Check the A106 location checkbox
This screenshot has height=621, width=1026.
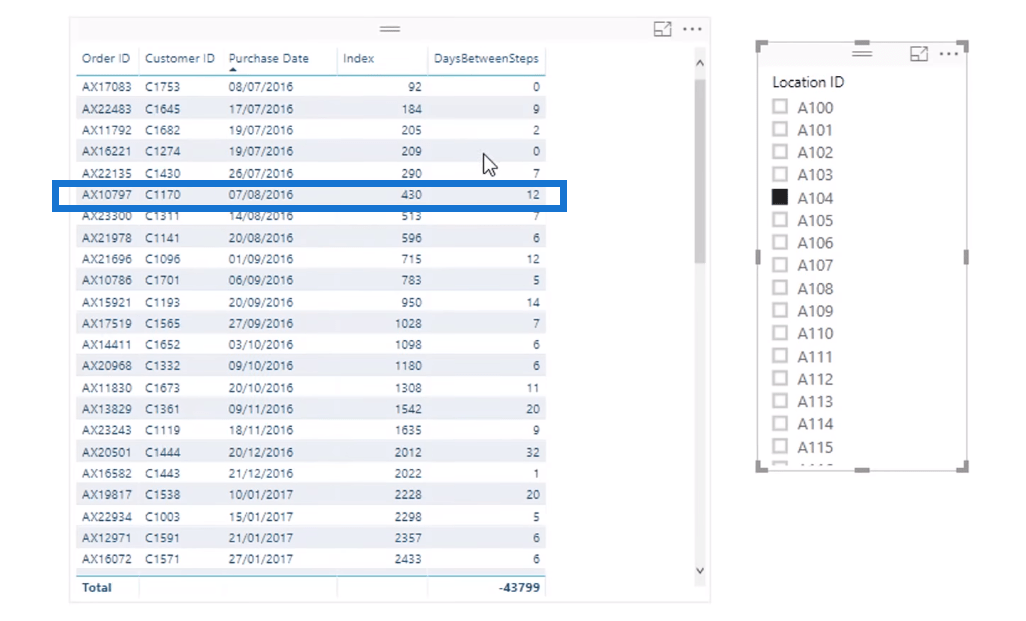(779, 242)
